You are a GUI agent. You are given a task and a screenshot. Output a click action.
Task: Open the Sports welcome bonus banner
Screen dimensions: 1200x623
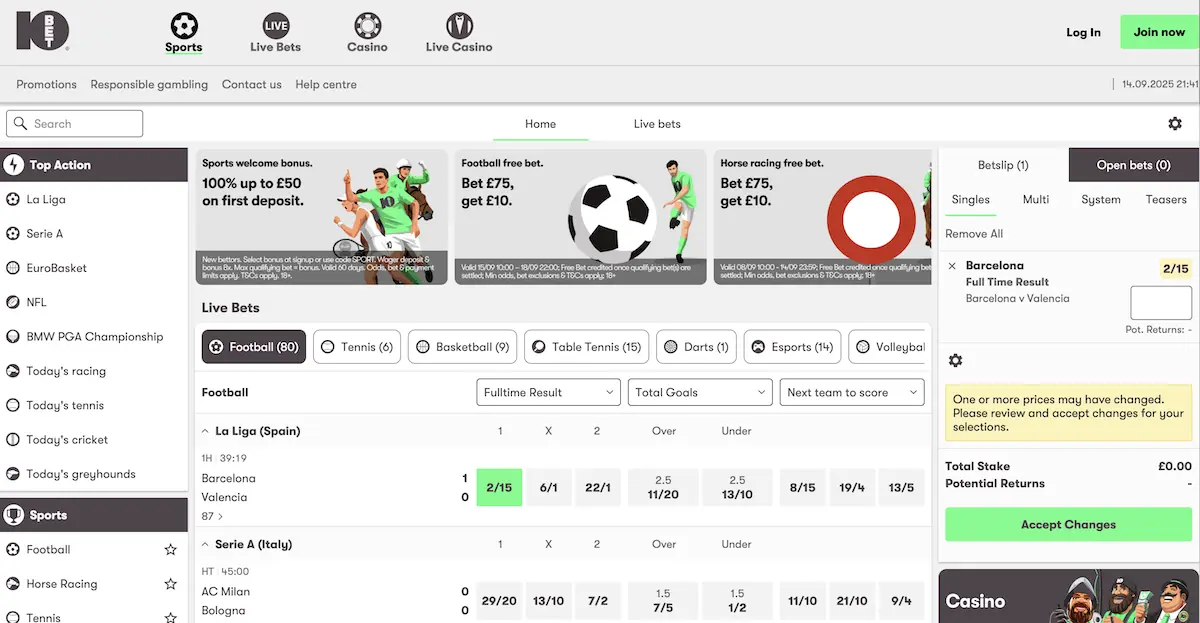click(321, 217)
